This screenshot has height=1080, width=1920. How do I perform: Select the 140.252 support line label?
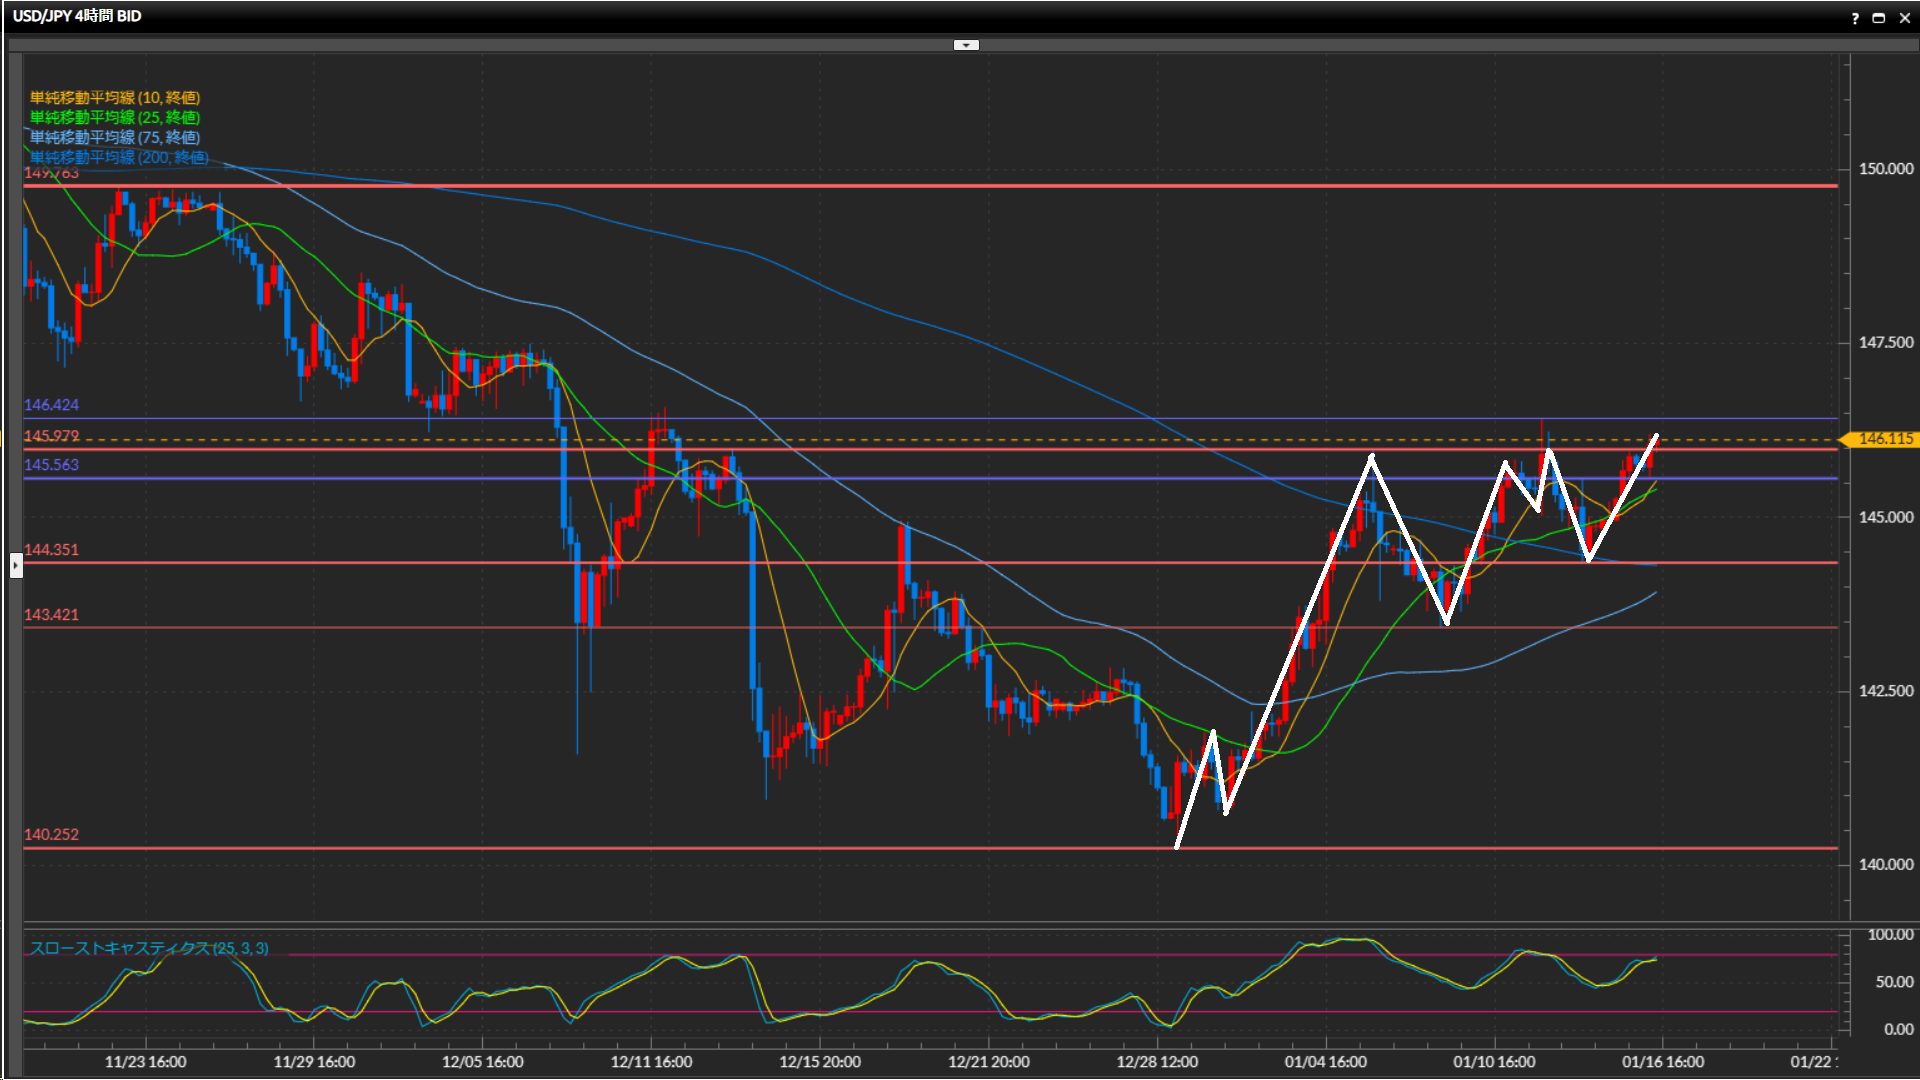(x=51, y=835)
